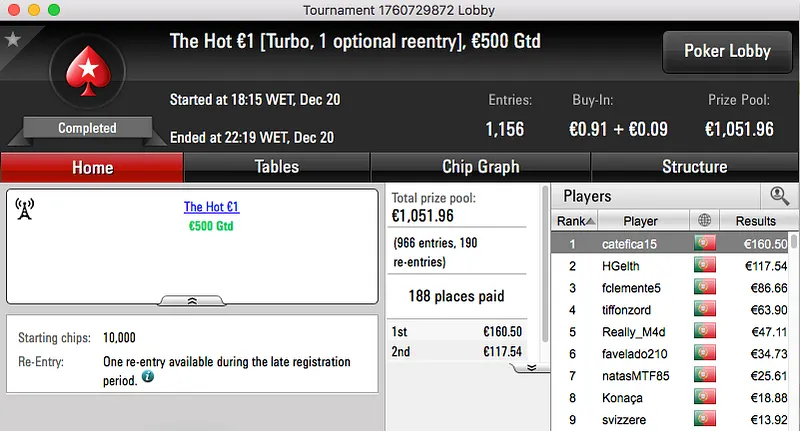
Task: Expand the prize payouts list
Action: [532, 367]
